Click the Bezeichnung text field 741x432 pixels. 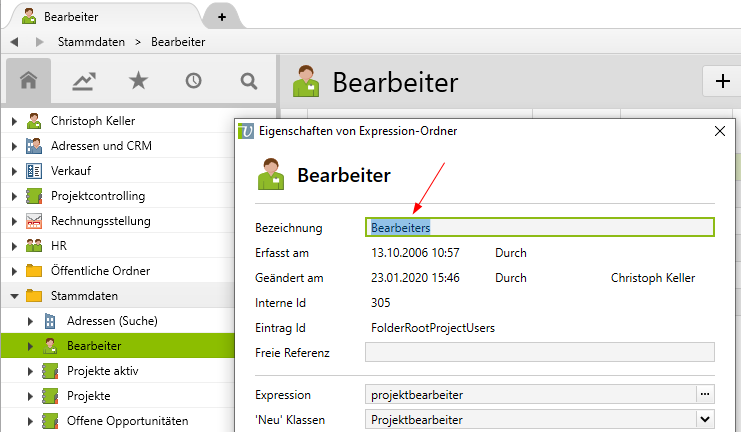click(540, 227)
